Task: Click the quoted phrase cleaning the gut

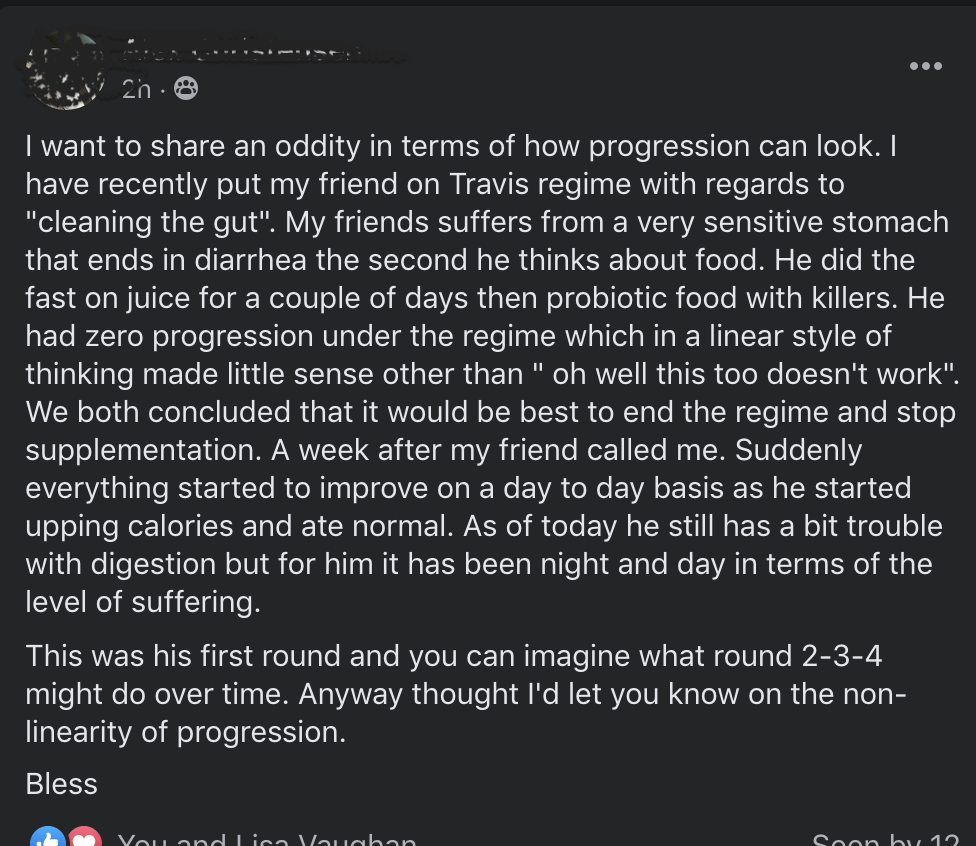Action: pyautogui.click(x=150, y=222)
